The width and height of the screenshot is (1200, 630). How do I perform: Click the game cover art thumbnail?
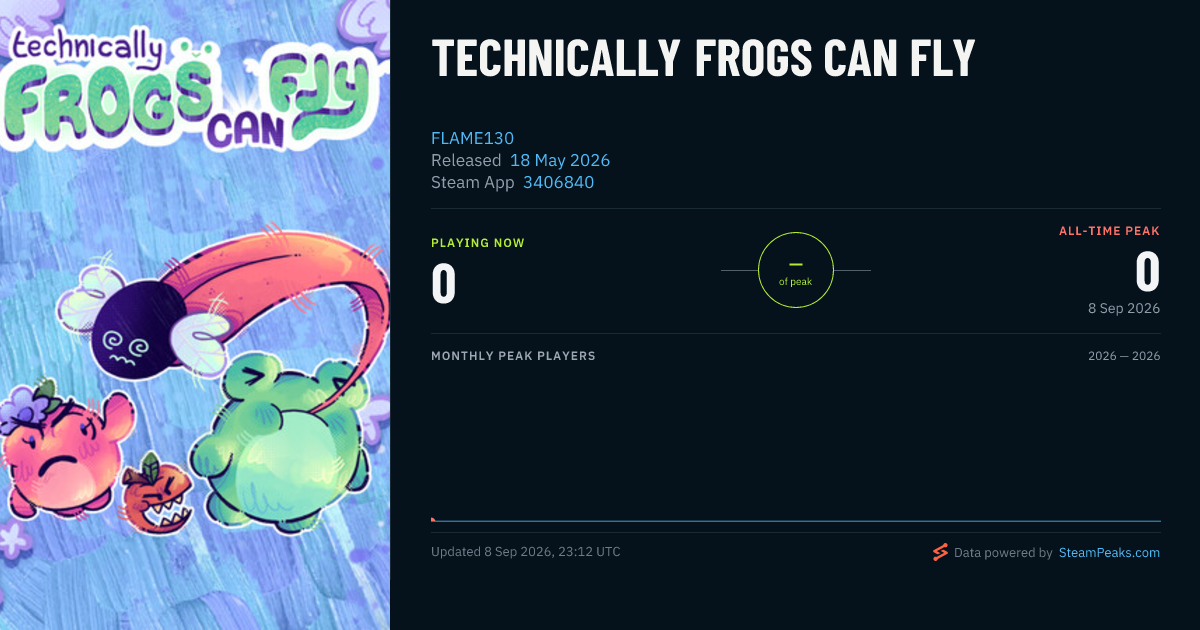click(195, 315)
